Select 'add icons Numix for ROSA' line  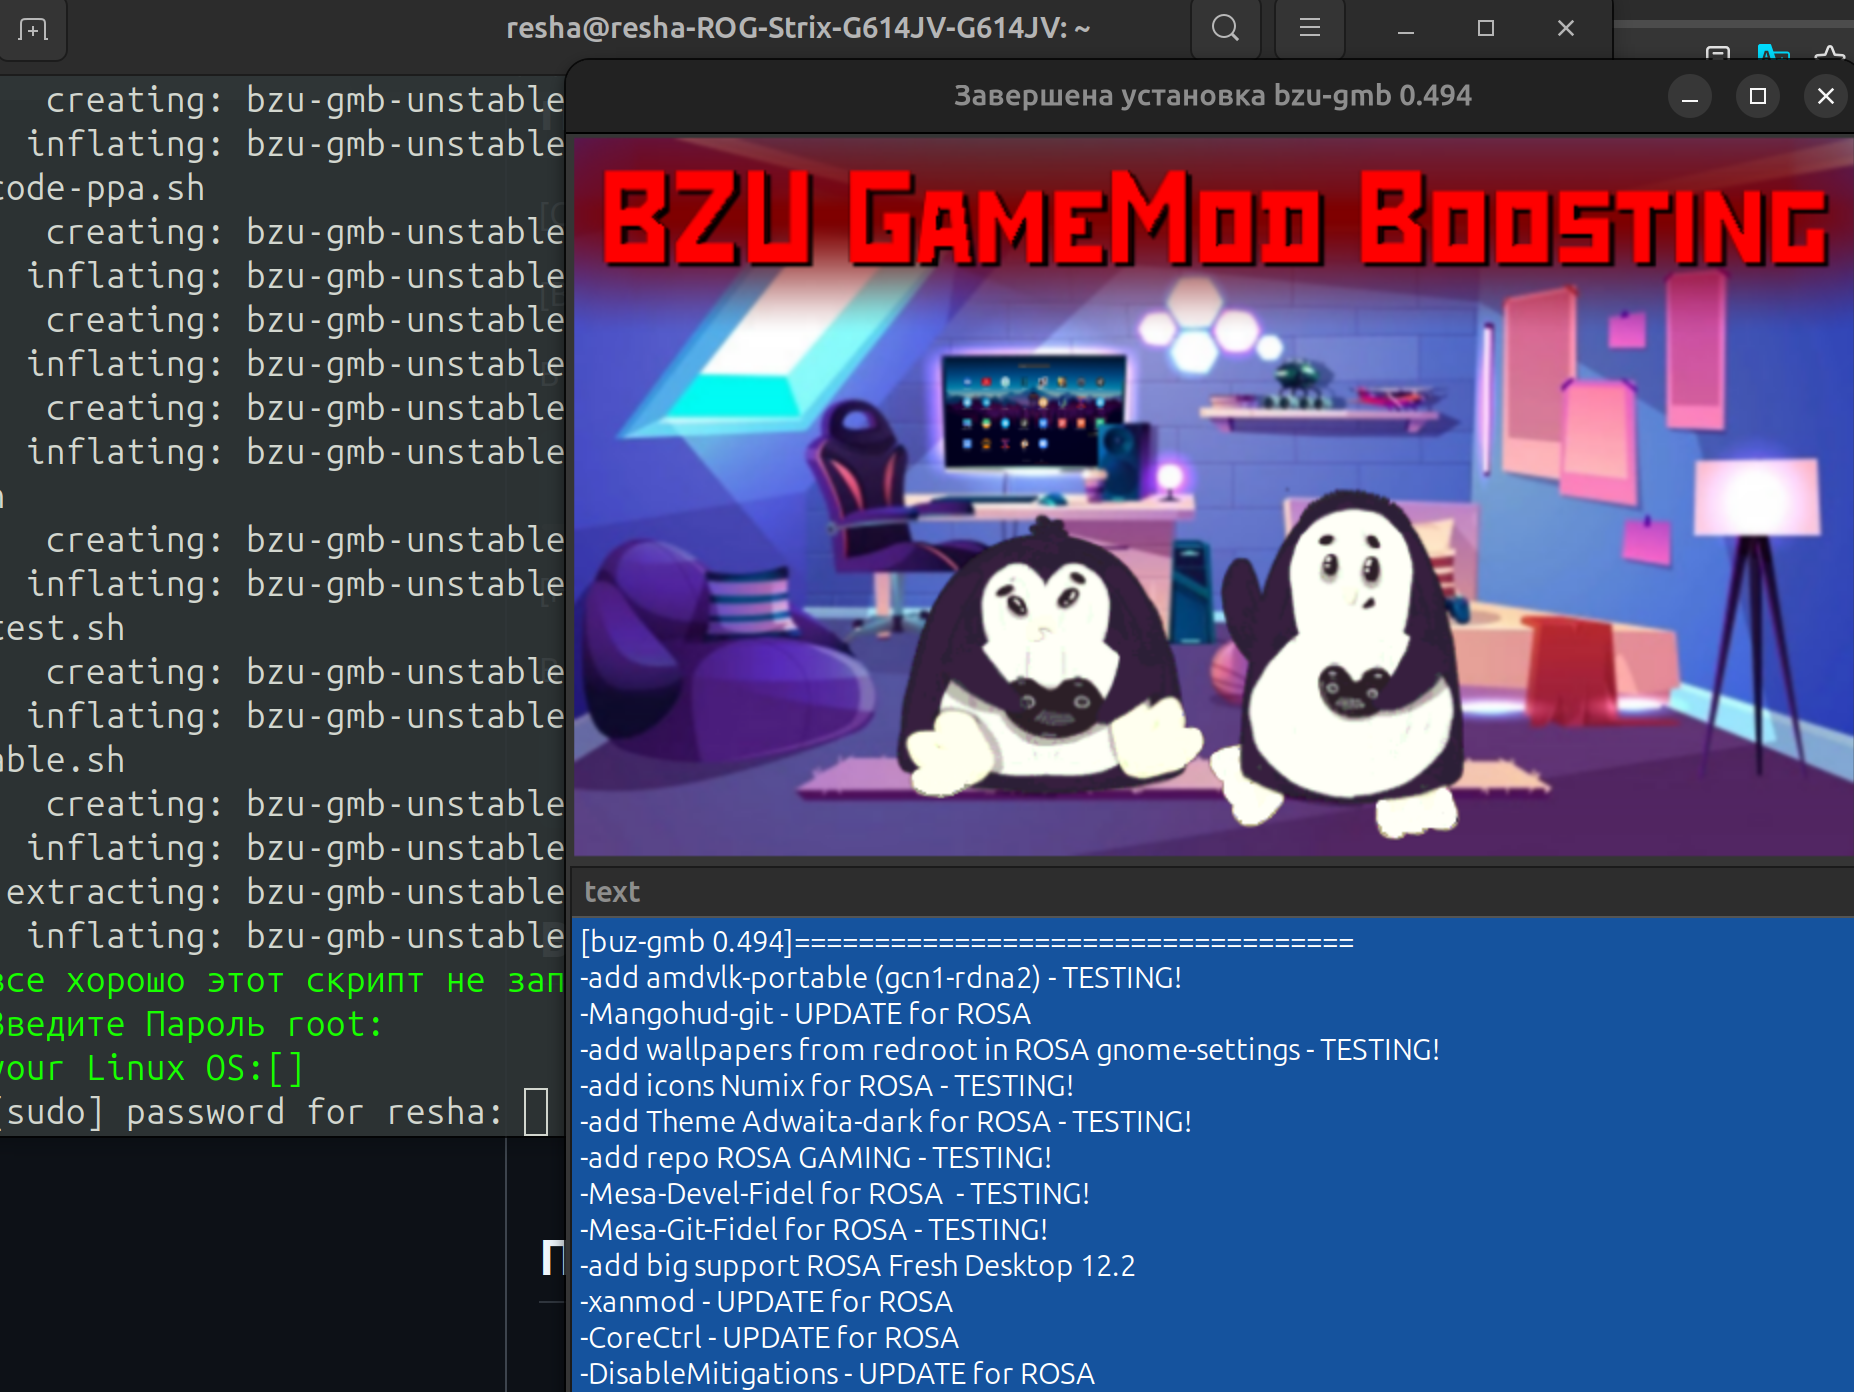click(x=1213, y=1086)
